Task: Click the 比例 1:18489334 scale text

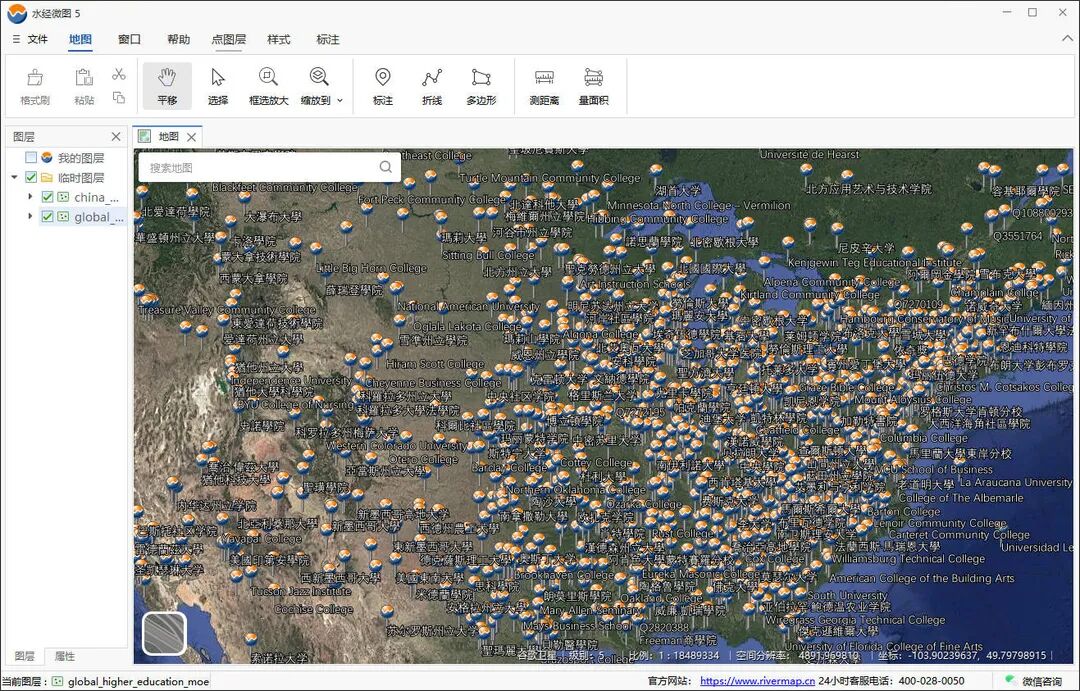Action: (x=674, y=655)
